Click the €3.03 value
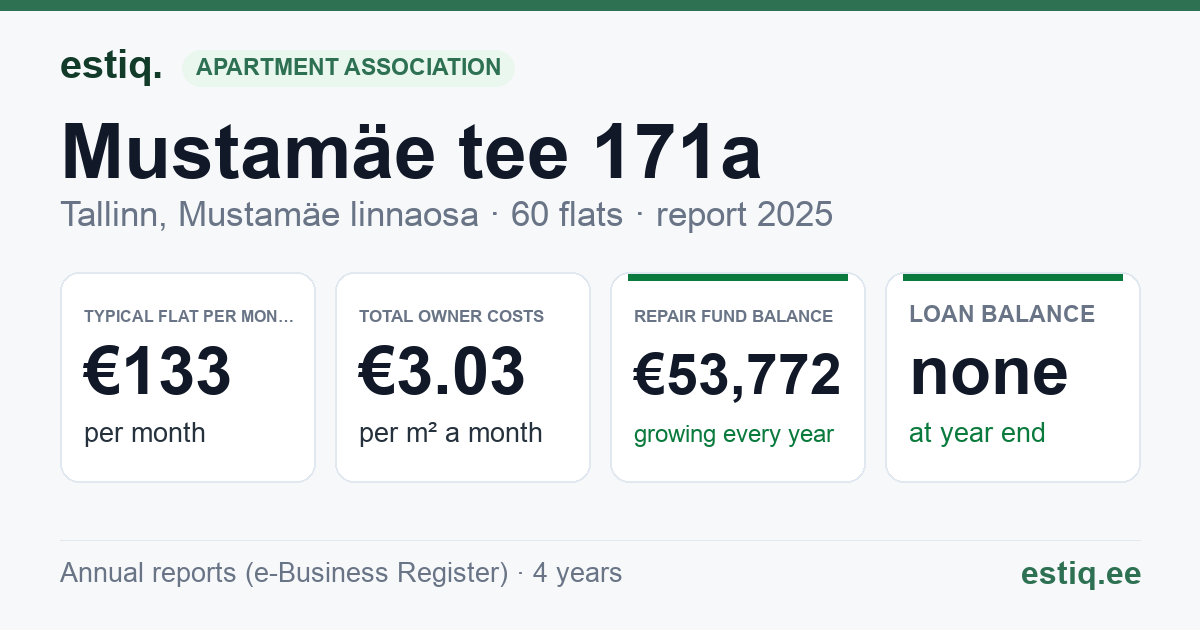This screenshot has height=630, width=1200. 442,372
